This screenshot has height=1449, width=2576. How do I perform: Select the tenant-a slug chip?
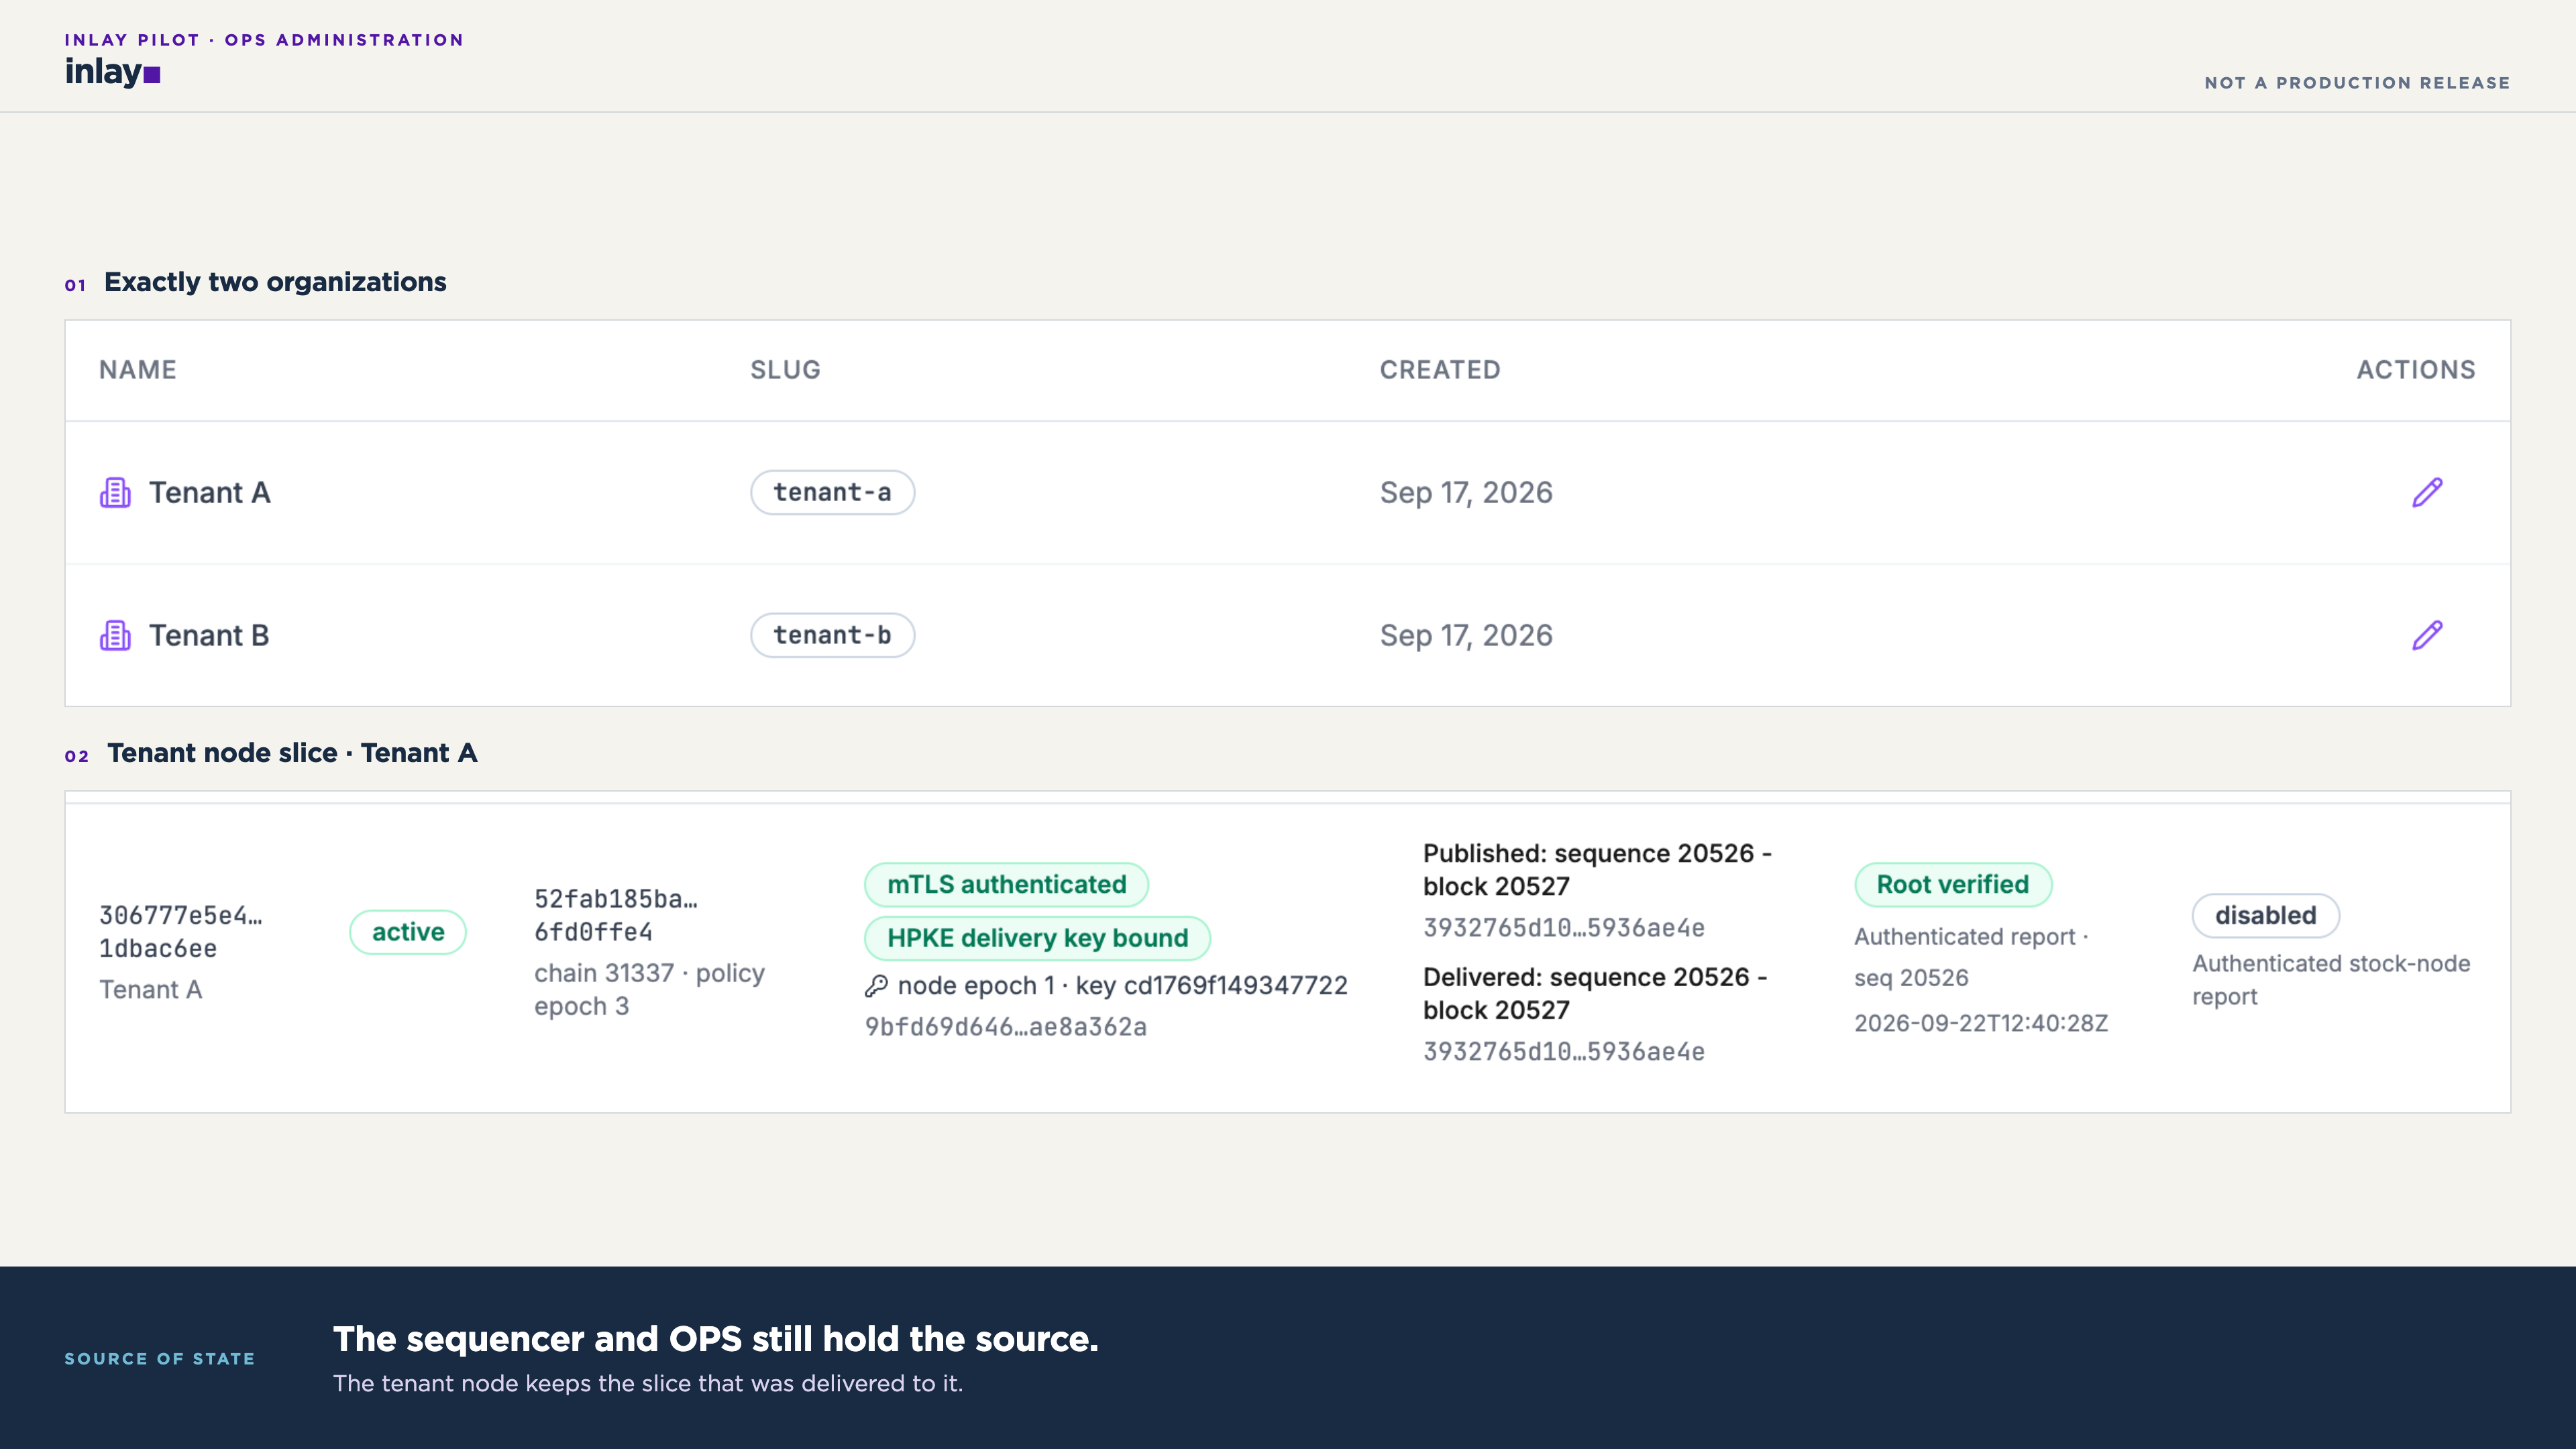pos(832,493)
